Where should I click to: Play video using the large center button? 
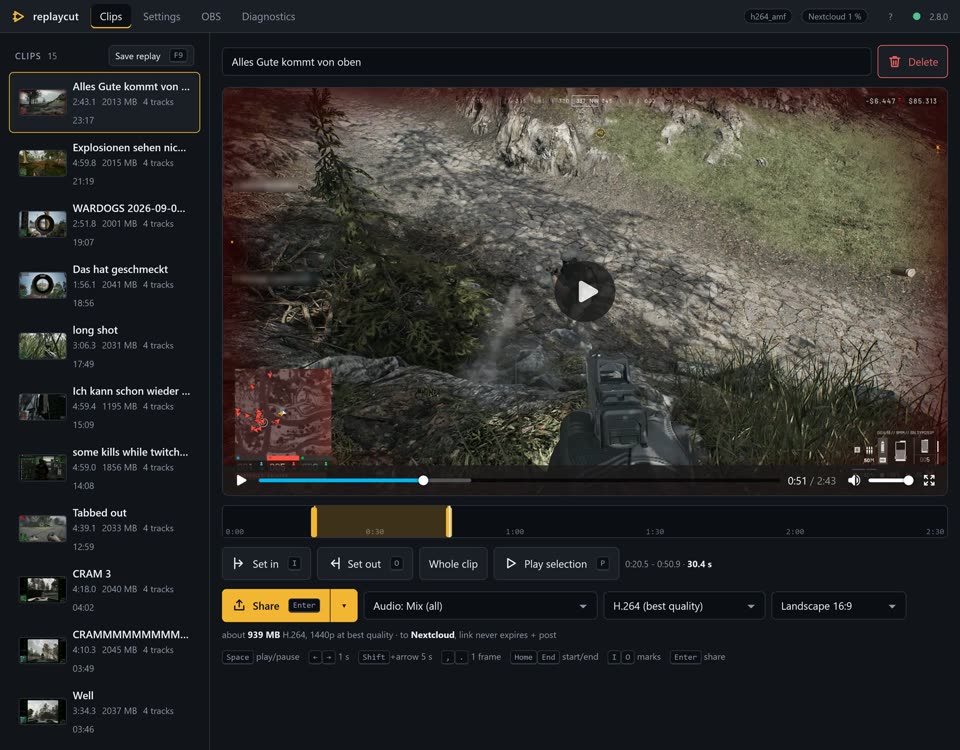(585, 291)
